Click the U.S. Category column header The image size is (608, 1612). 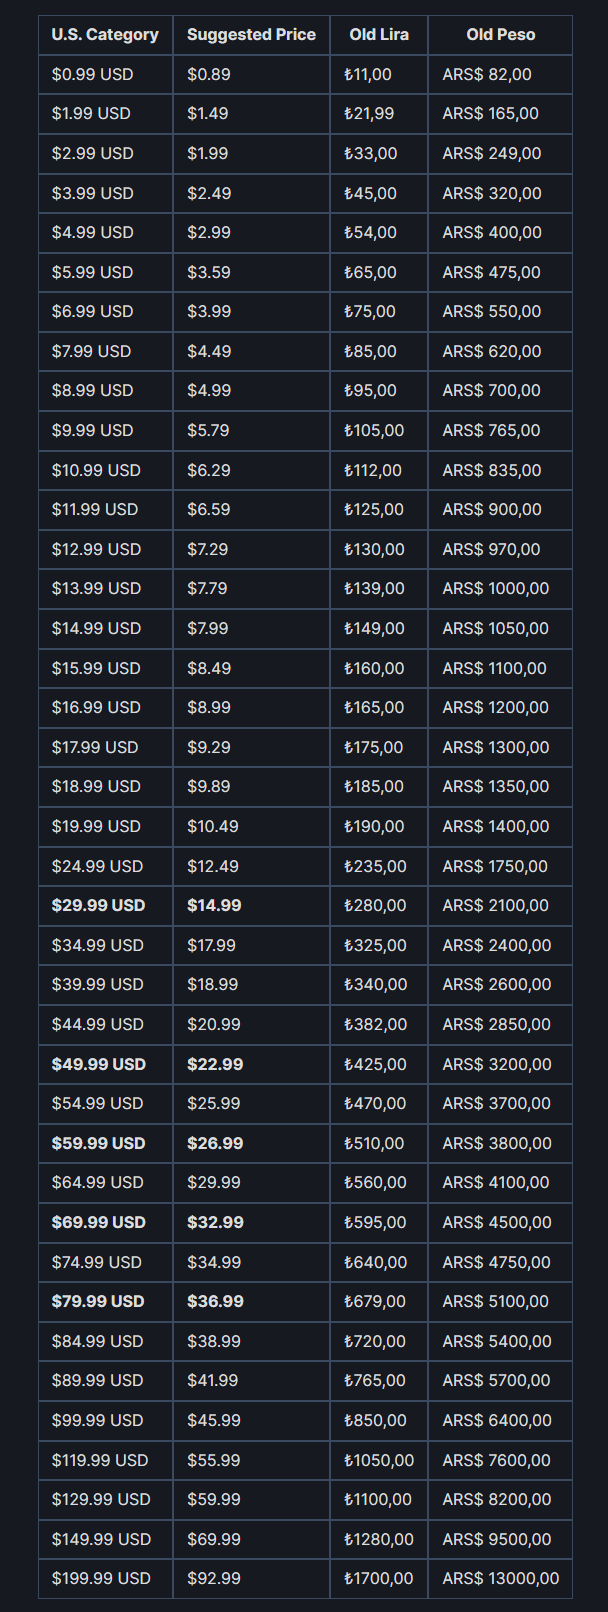click(105, 35)
